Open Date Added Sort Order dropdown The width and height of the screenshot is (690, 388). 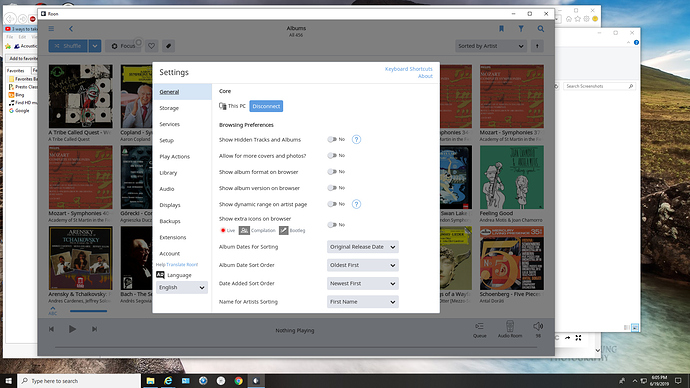[363, 284]
